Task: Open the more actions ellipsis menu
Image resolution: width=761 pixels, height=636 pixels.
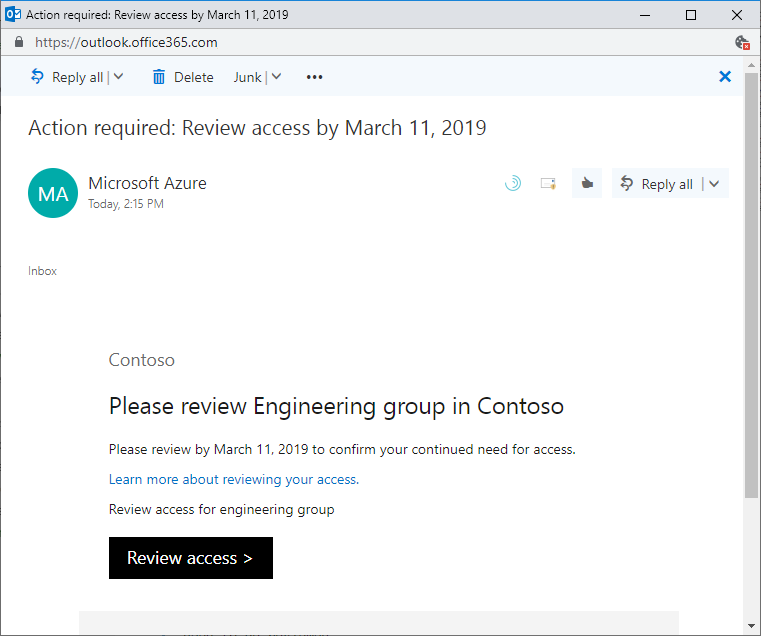Action: coord(315,77)
